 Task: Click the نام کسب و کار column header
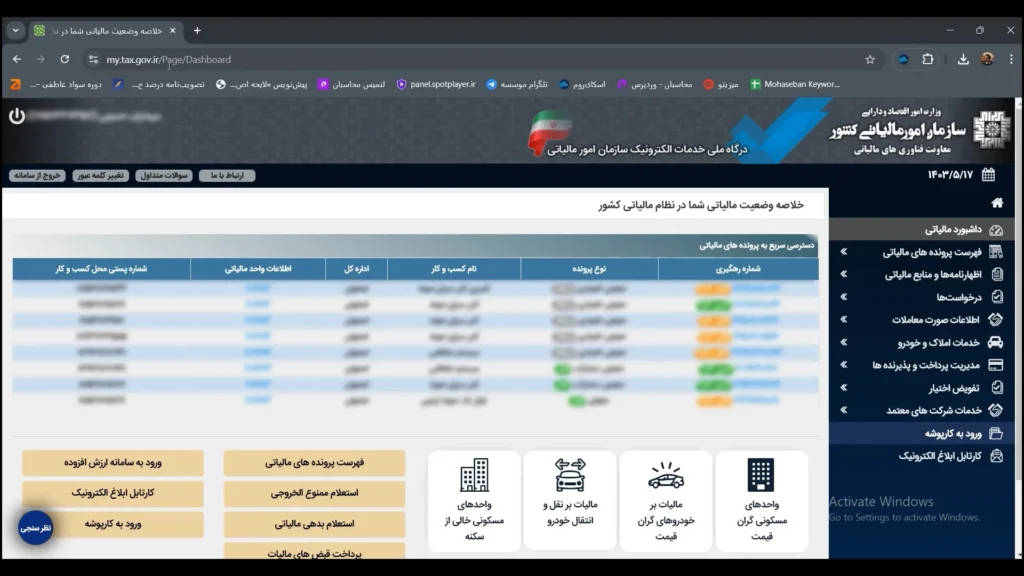454,268
